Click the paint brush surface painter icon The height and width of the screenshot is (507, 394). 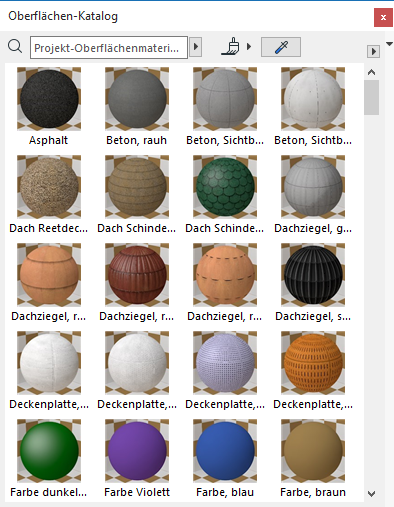[x=231, y=46]
